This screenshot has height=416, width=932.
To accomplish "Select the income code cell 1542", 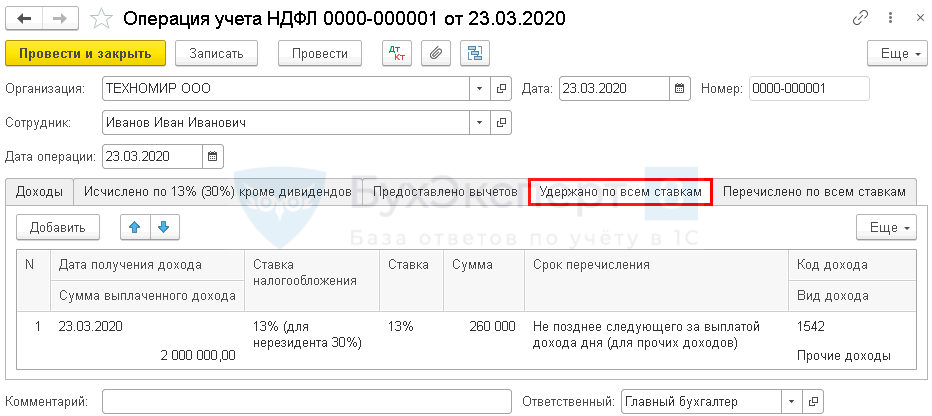I will [x=852, y=326].
